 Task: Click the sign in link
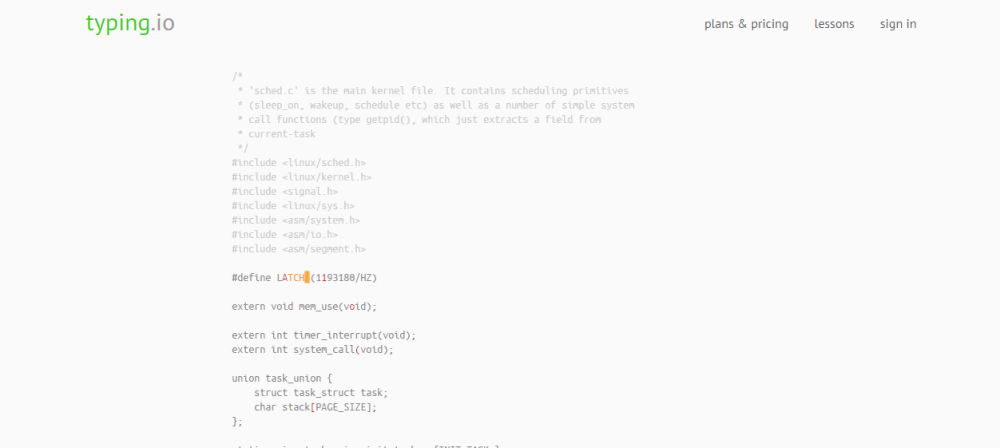[x=898, y=24]
